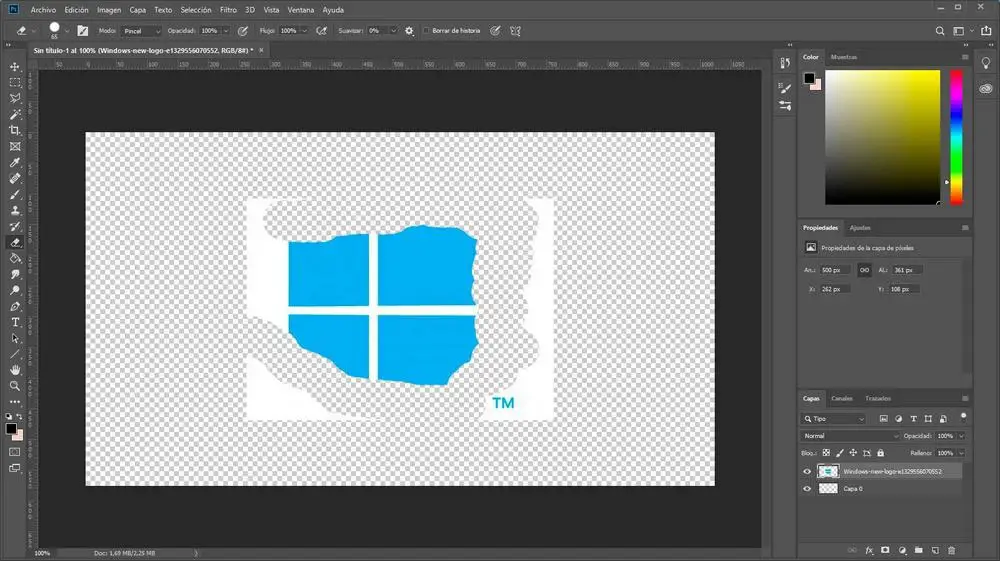Open the Edit Toolbar three-dots menu

[15, 402]
